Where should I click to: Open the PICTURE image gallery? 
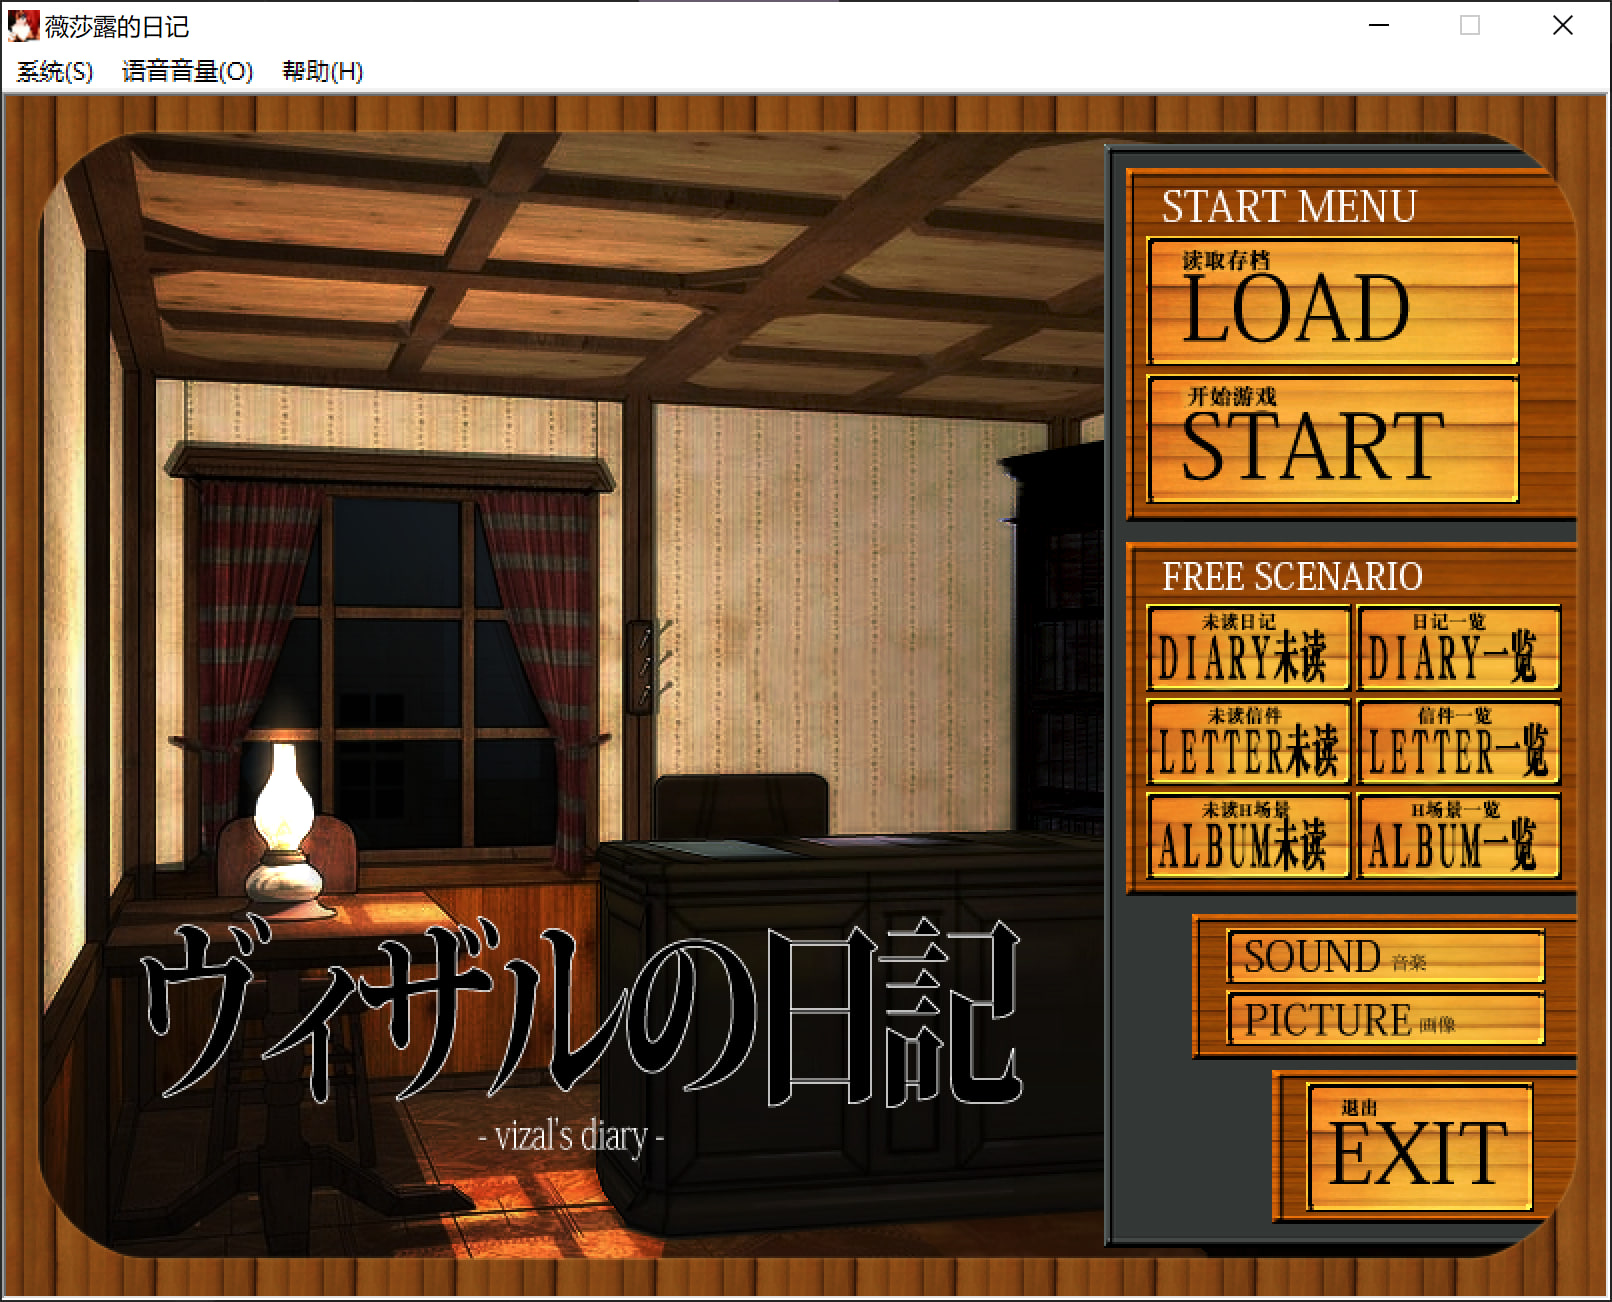[1385, 1019]
